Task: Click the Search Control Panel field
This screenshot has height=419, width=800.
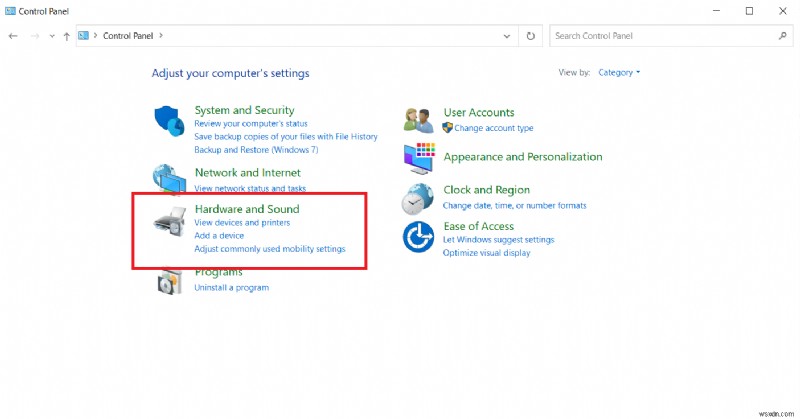Action: 660,36
